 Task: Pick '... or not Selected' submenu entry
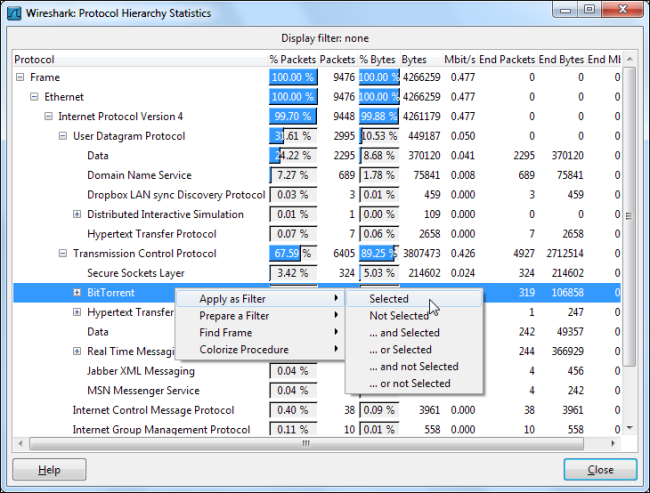click(410, 384)
